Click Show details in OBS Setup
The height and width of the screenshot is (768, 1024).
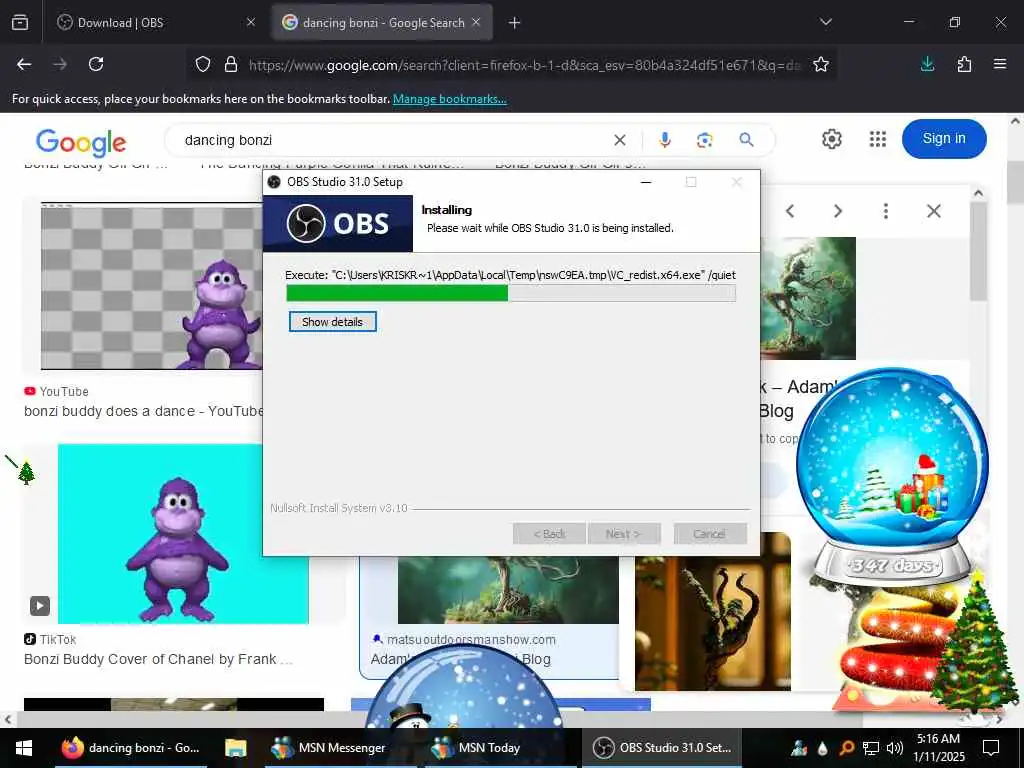click(332, 322)
